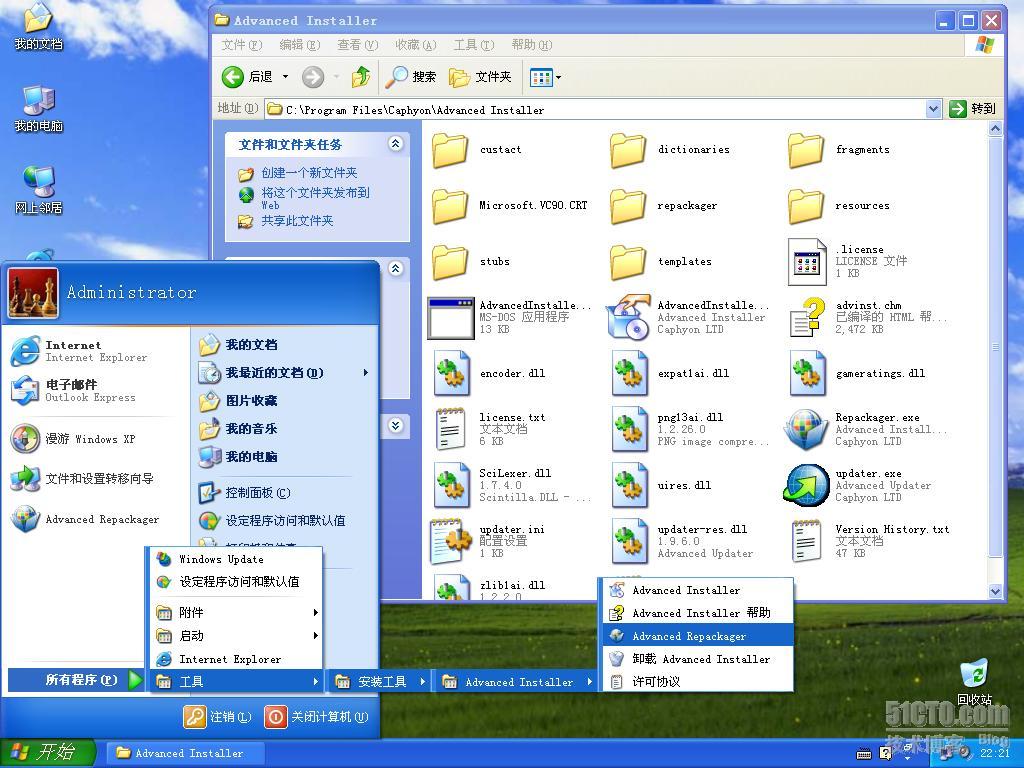Click 创建一个新文件夹 task link
Screen dimensions: 1024x768
[309, 173]
